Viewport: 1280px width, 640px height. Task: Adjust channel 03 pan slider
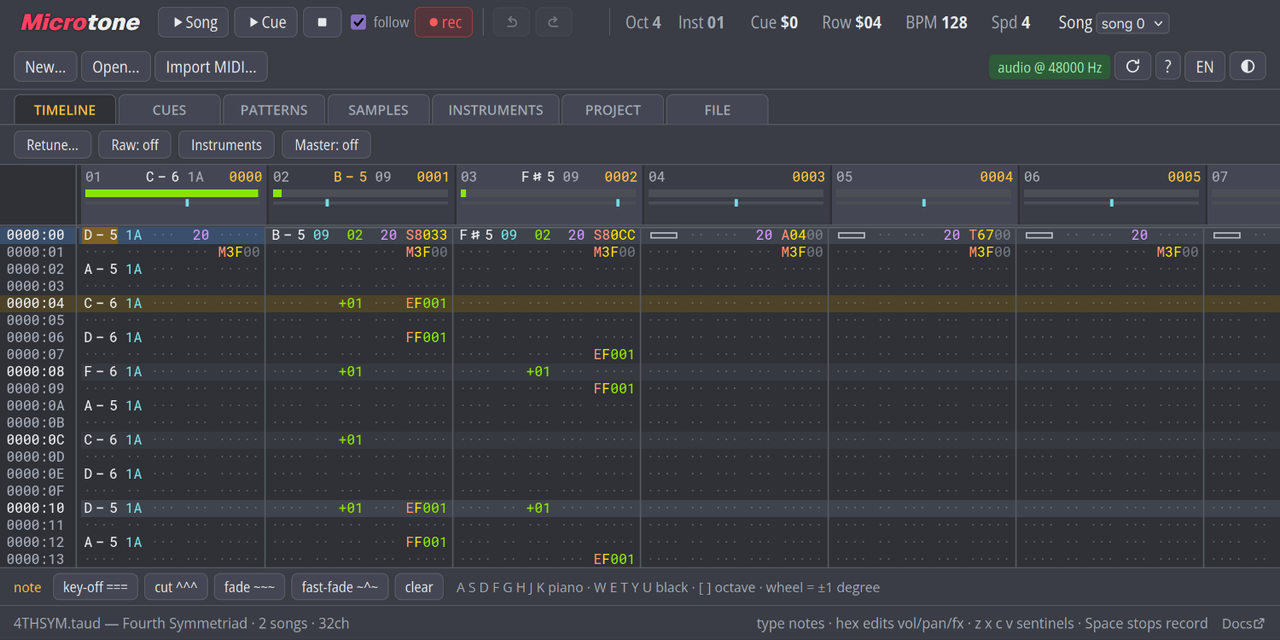[x=548, y=203]
